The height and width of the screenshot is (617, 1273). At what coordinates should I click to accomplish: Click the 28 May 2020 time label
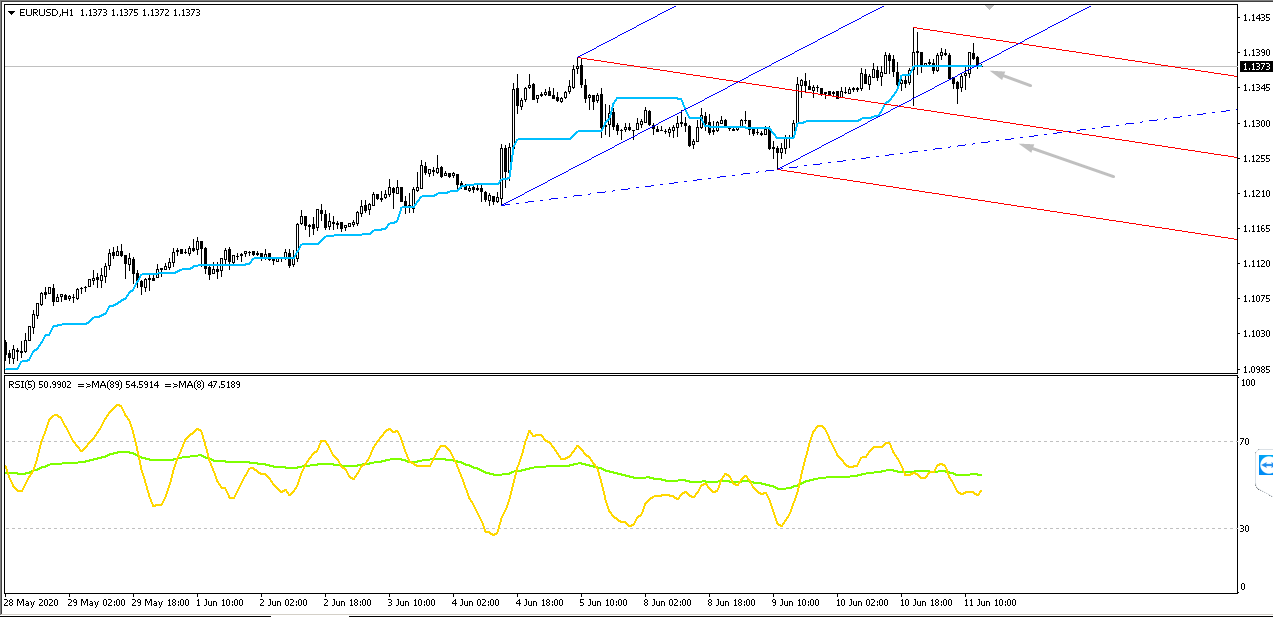pos(30,603)
